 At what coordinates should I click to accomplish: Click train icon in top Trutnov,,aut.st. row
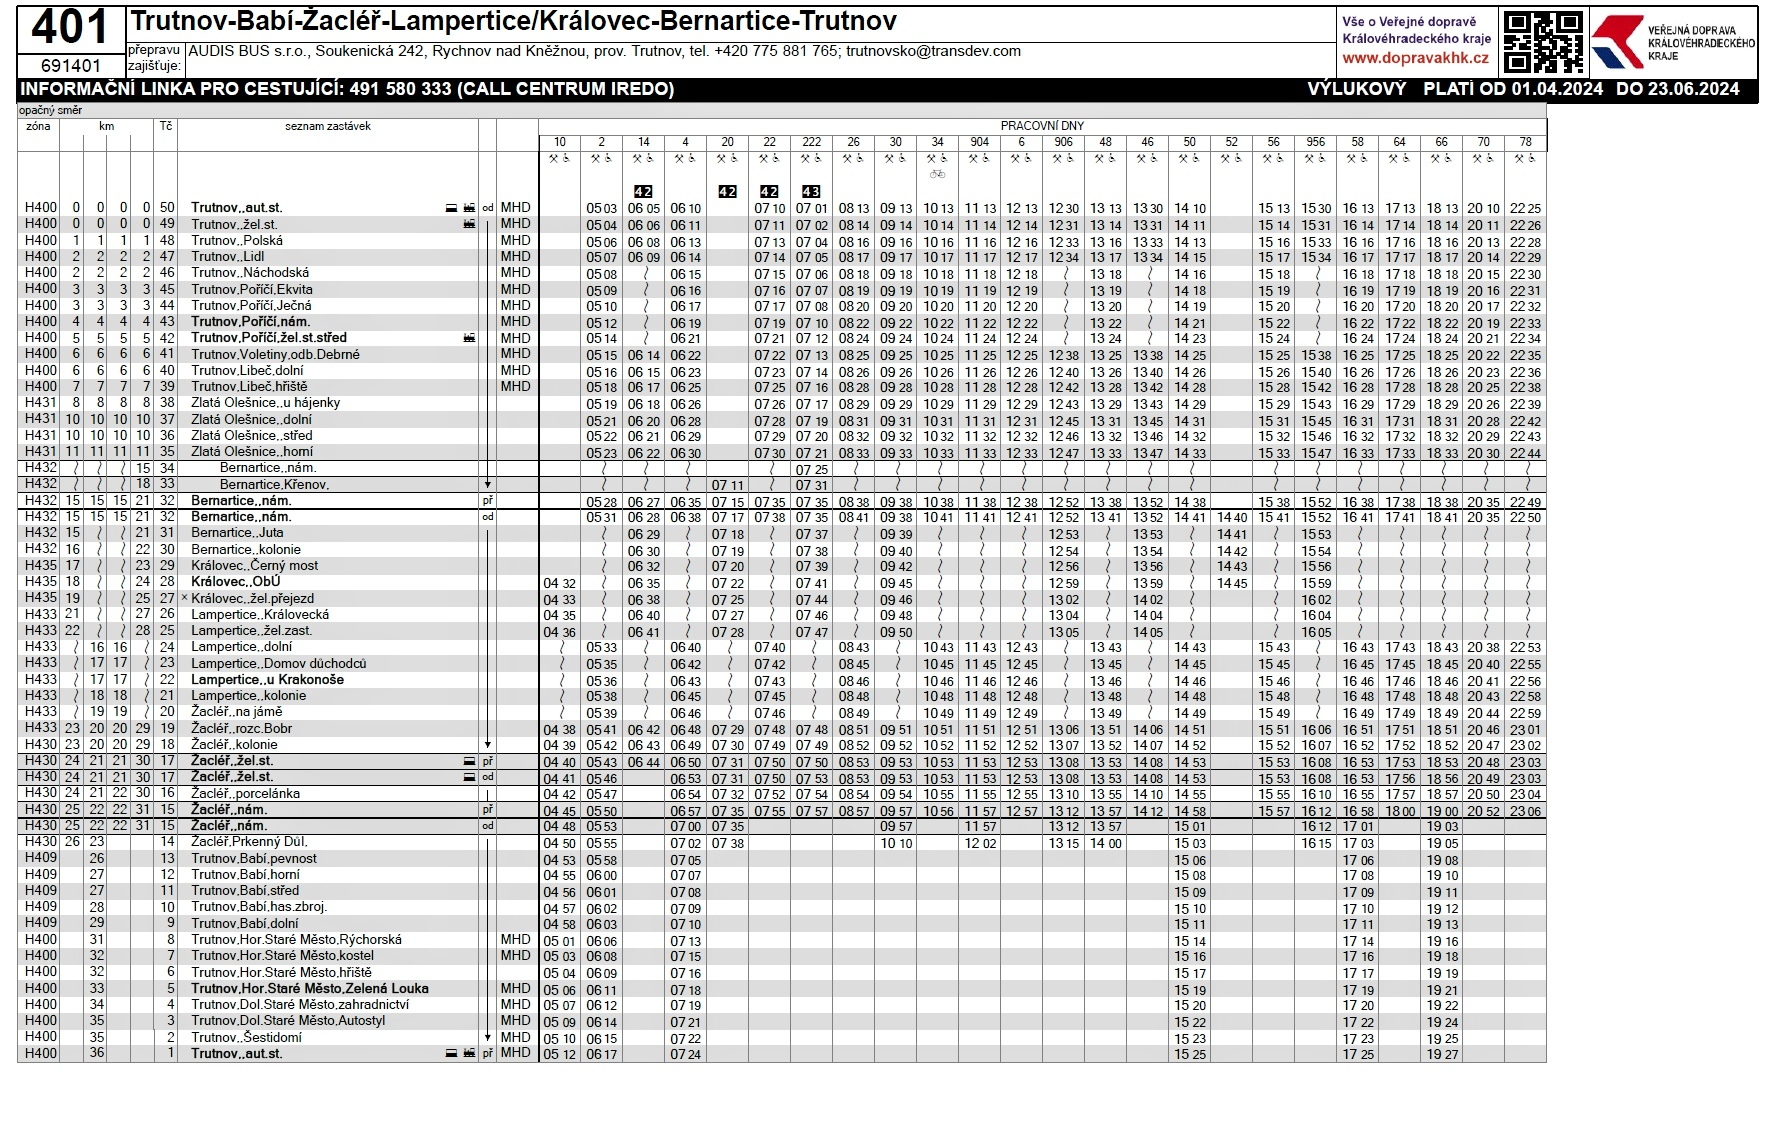tap(469, 208)
